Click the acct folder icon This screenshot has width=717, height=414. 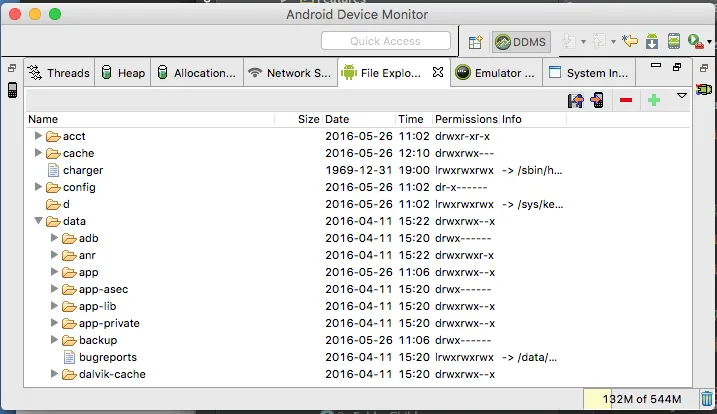(x=54, y=136)
